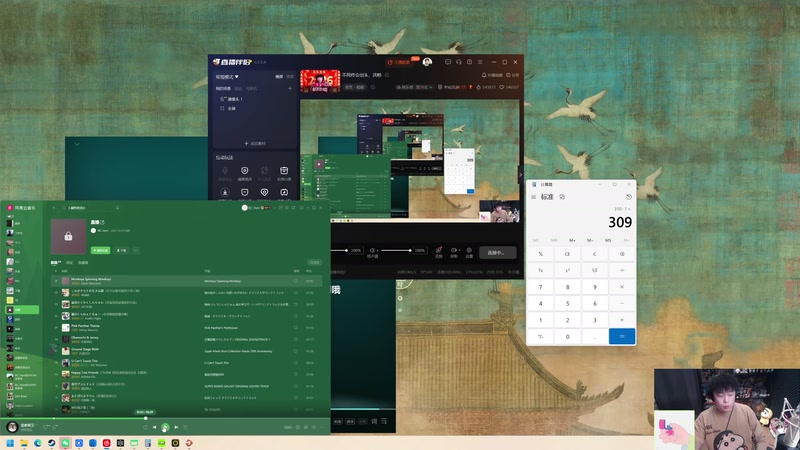The height and width of the screenshot is (450, 800).
Task: Click the streamer avatar in streaming app
Action: [427, 62]
